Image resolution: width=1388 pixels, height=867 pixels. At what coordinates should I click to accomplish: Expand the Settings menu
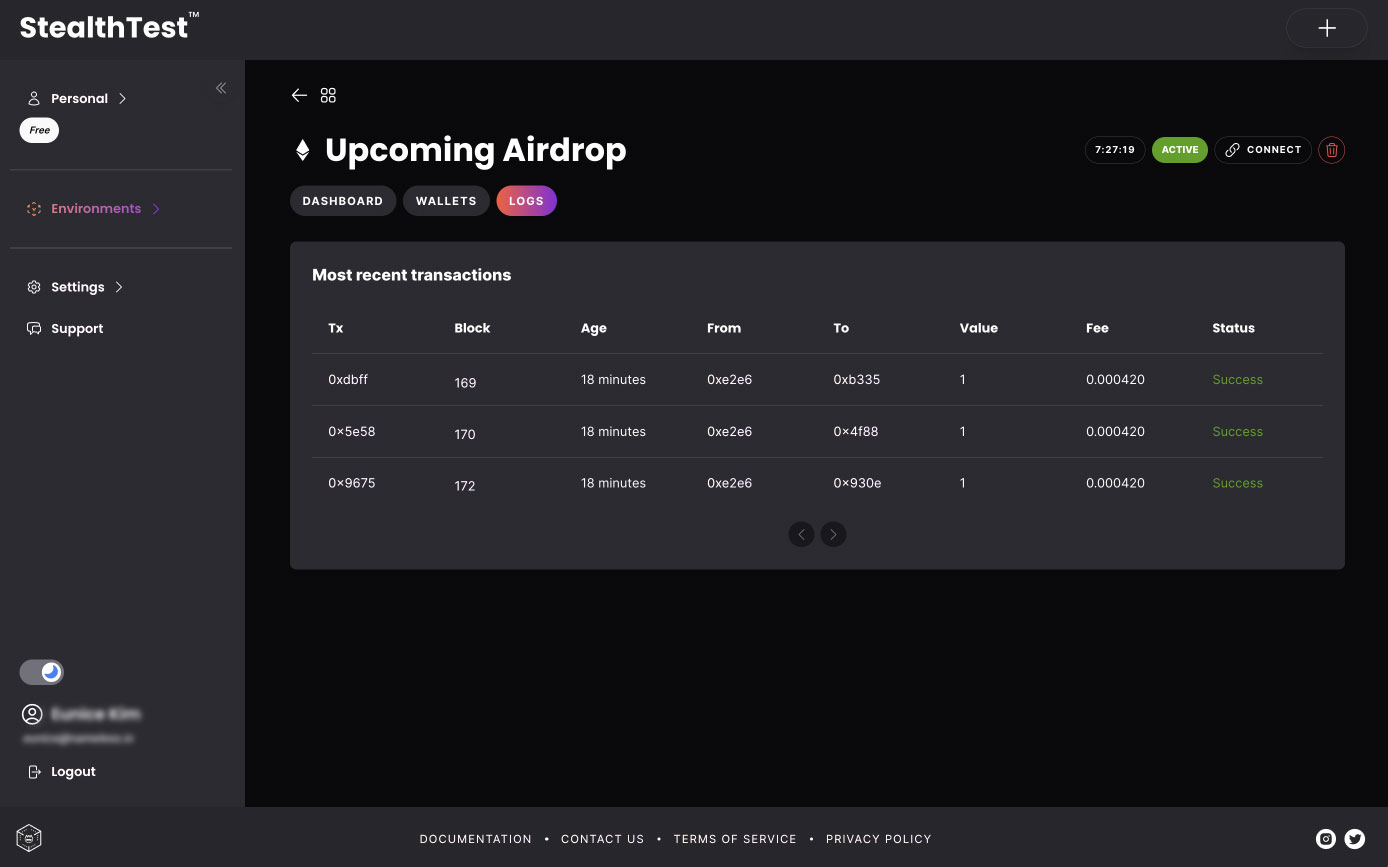click(78, 287)
